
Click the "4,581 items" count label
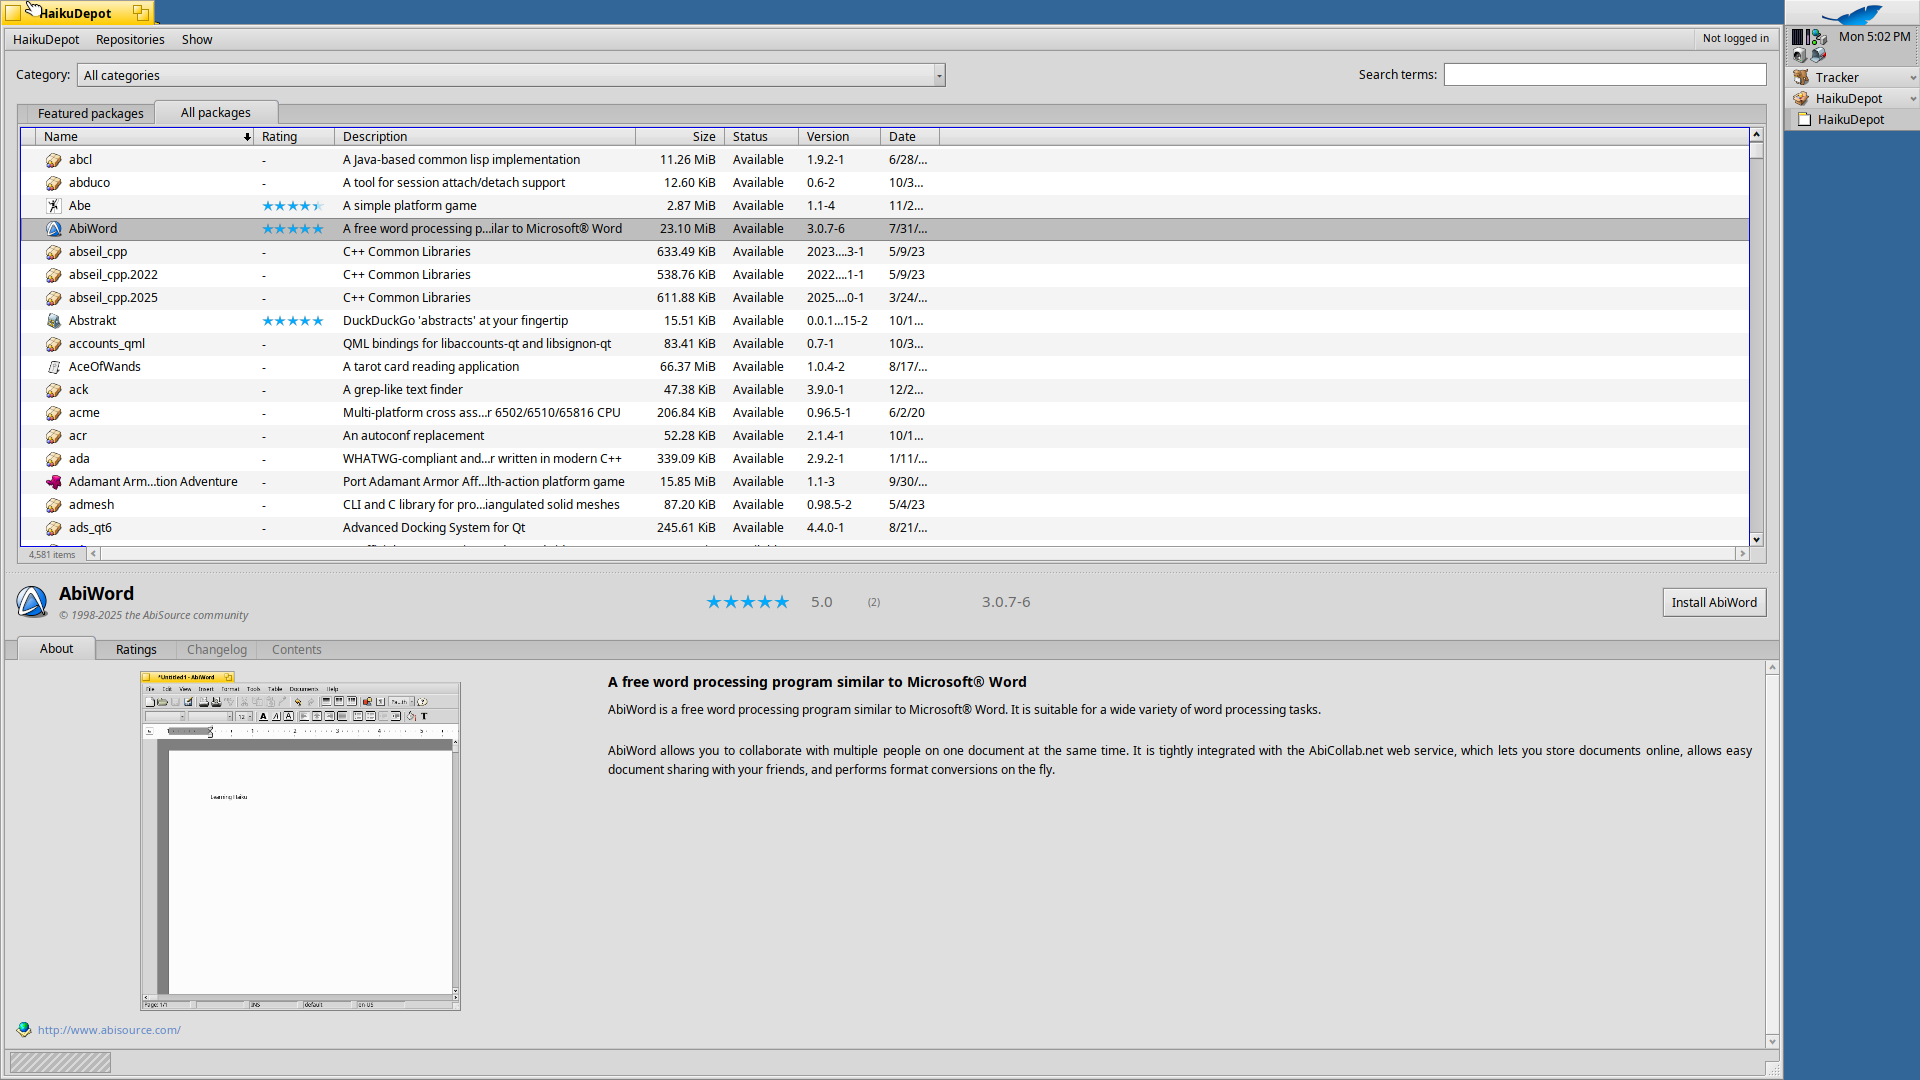click(x=52, y=555)
